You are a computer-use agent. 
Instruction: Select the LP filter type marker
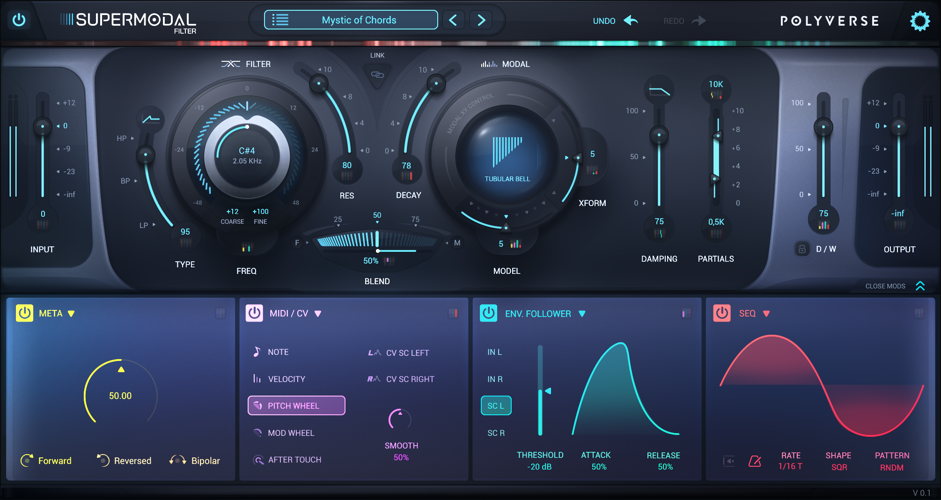coord(144,225)
